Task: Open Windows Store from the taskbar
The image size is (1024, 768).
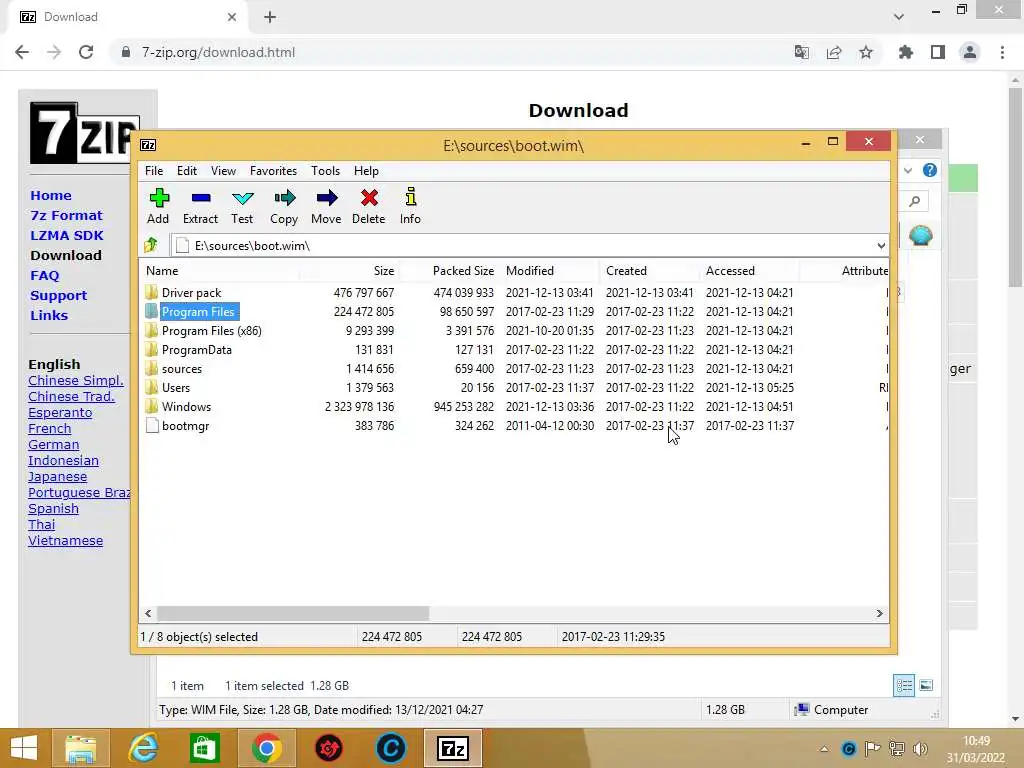Action: tap(204, 748)
